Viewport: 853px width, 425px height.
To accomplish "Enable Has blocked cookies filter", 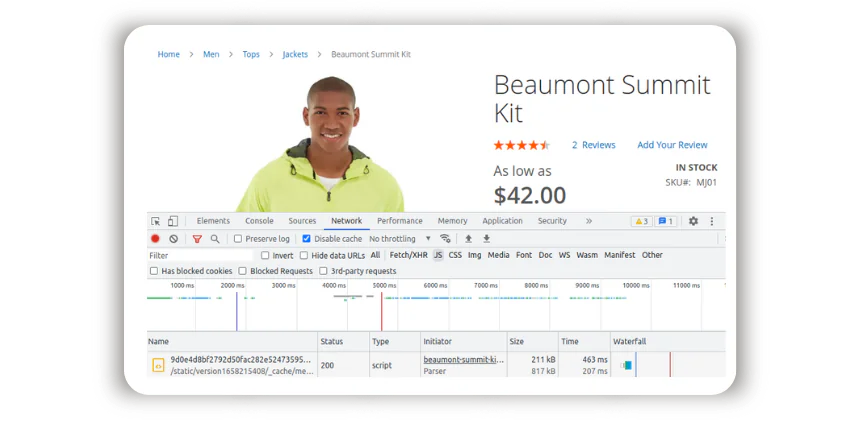I will (x=154, y=271).
